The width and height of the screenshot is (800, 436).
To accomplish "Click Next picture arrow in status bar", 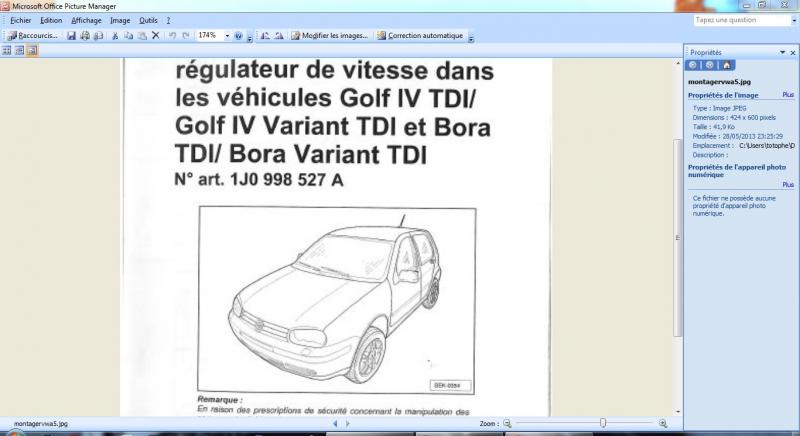I will pos(348,423).
